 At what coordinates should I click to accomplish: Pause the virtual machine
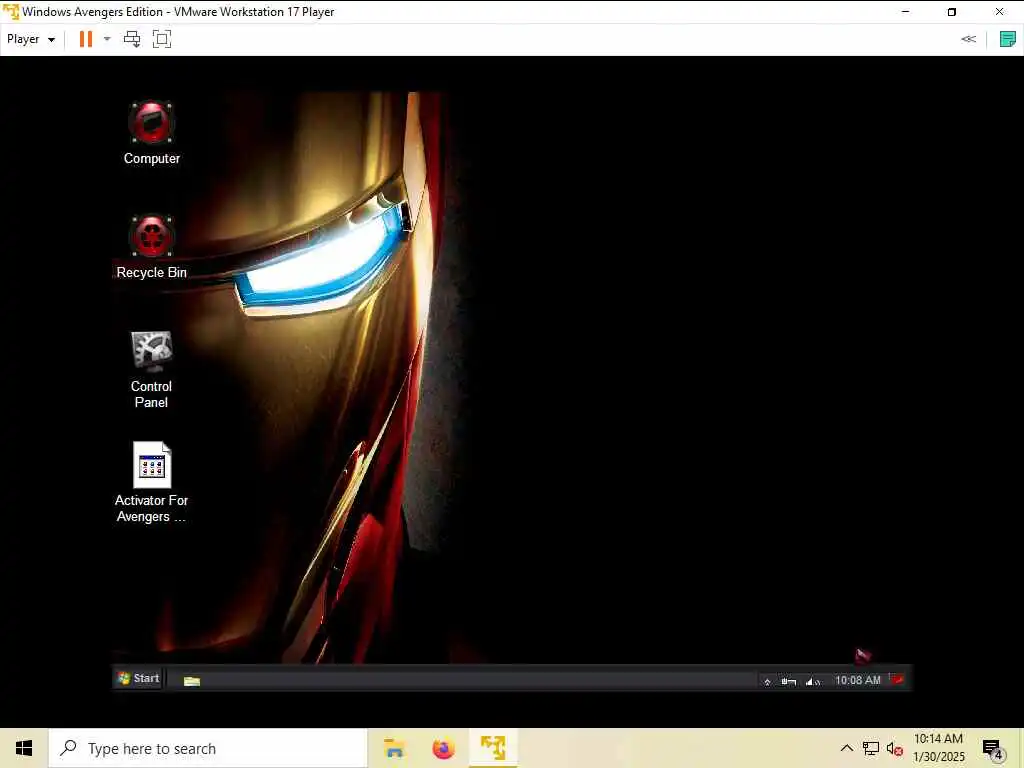(x=86, y=39)
